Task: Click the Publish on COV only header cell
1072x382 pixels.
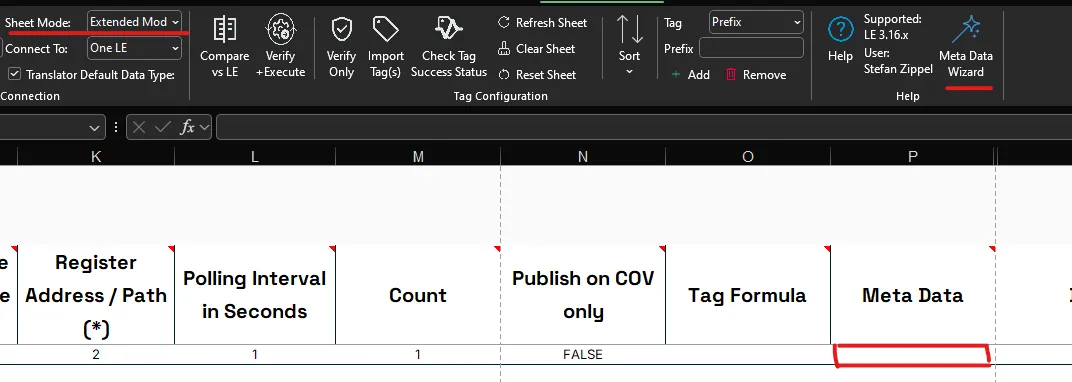Action: tap(583, 295)
